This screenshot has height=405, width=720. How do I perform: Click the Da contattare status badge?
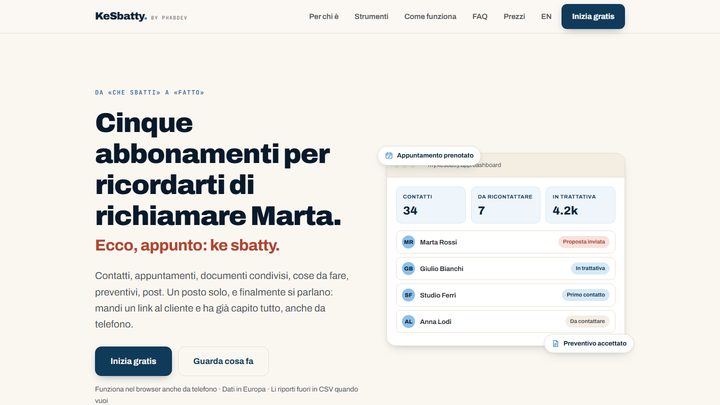587,321
